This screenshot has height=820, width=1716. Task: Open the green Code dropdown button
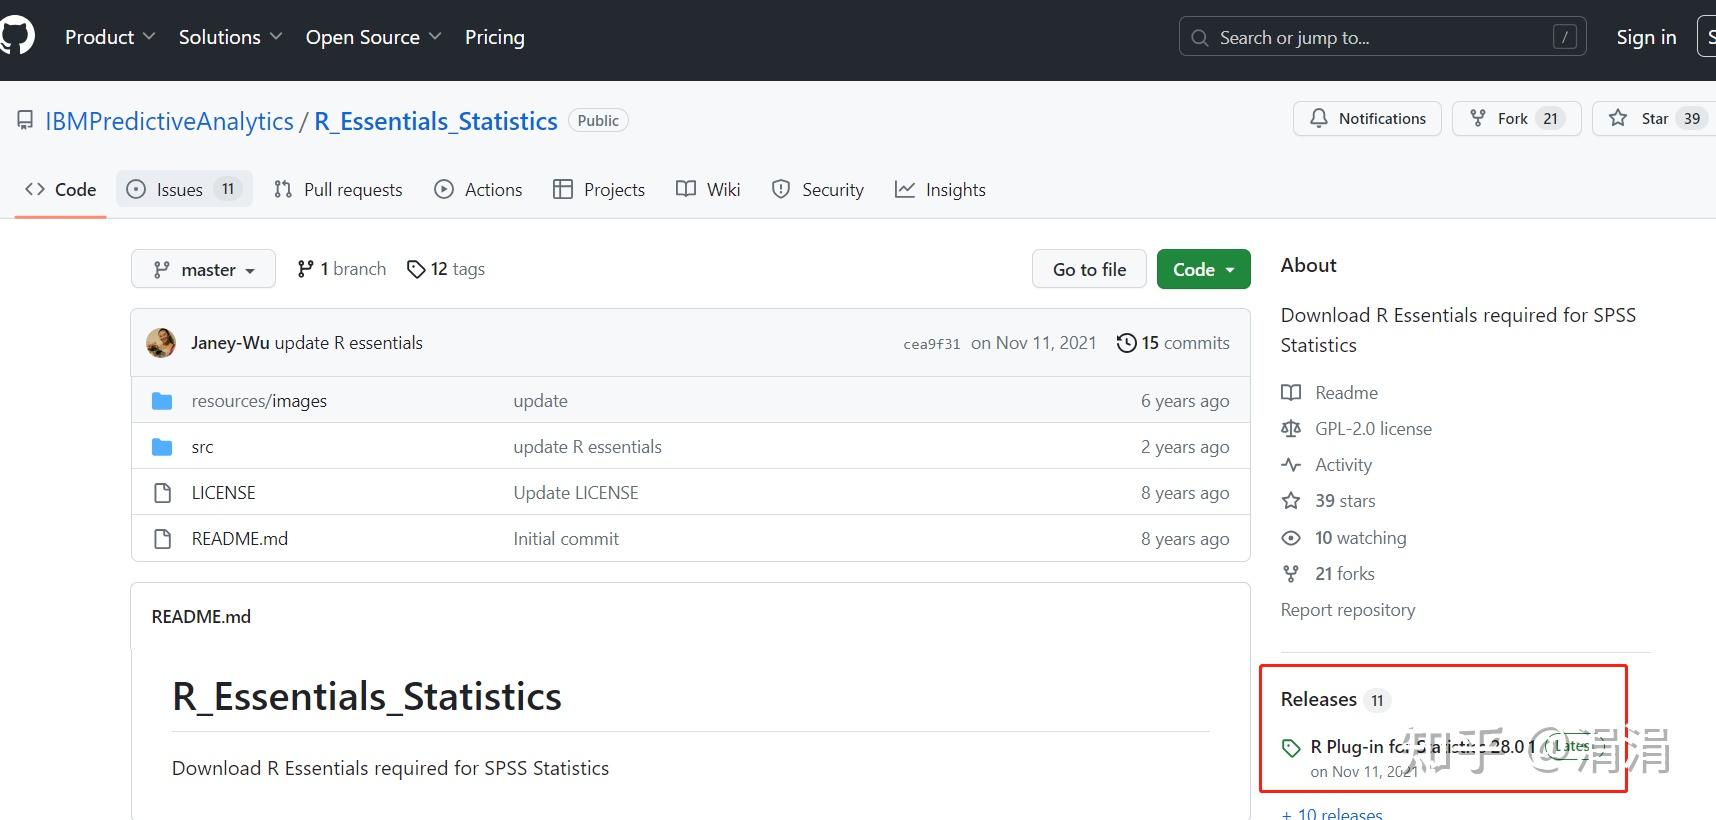1204,269
